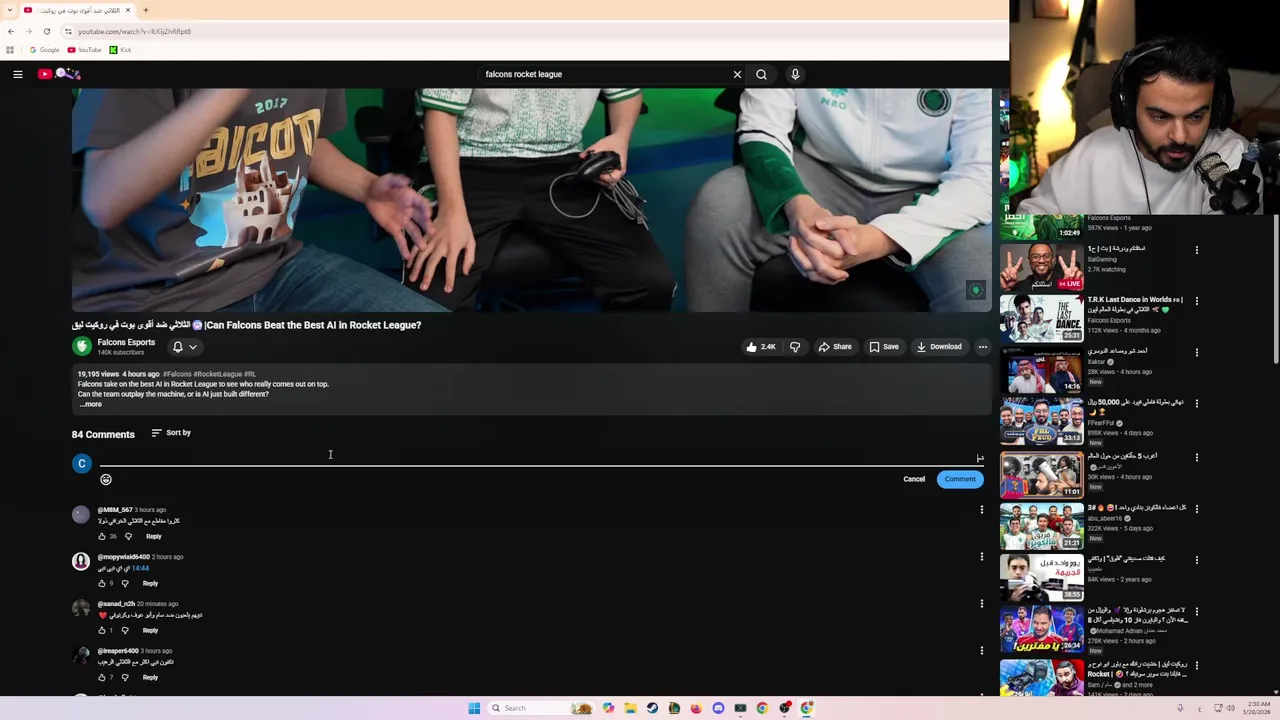Open the bookmarks apps grid icon
1280x720 pixels.
pyautogui.click(x=10, y=50)
